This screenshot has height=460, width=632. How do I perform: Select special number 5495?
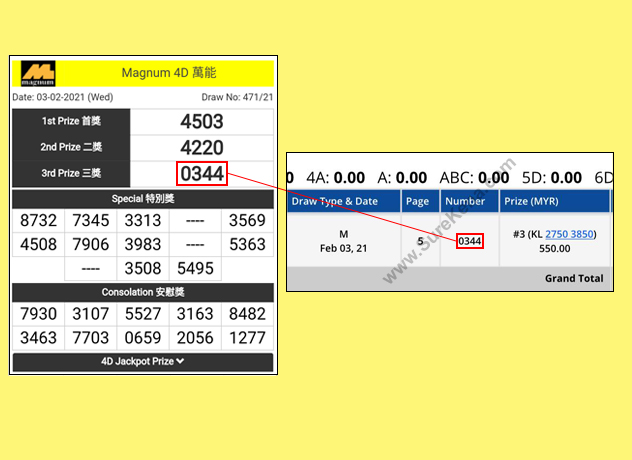[x=195, y=268]
